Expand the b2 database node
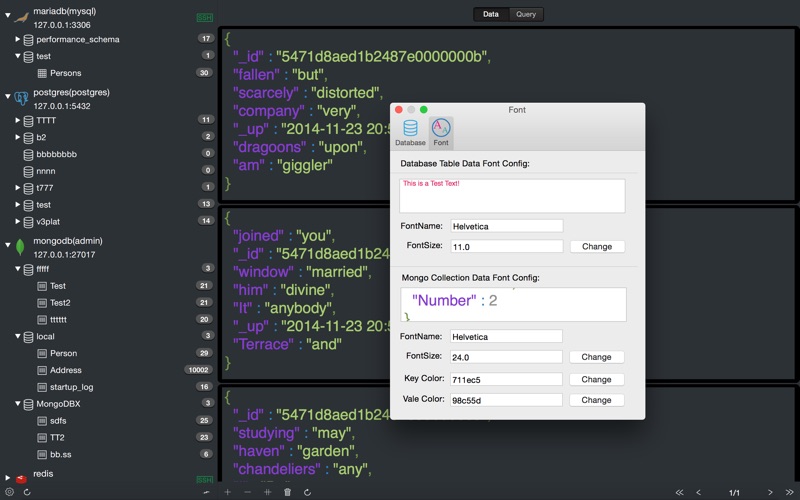 pos(17,137)
